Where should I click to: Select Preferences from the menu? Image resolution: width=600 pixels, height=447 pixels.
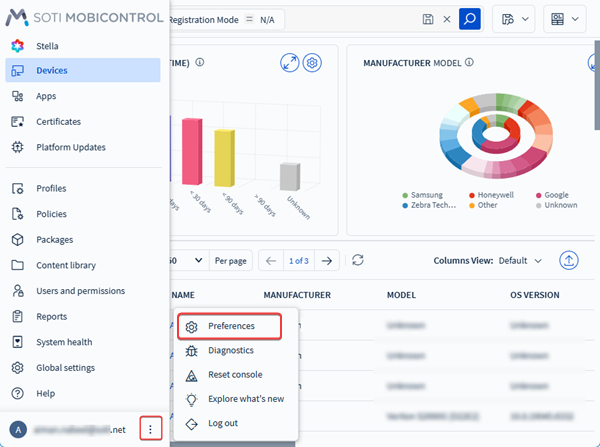click(x=231, y=326)
